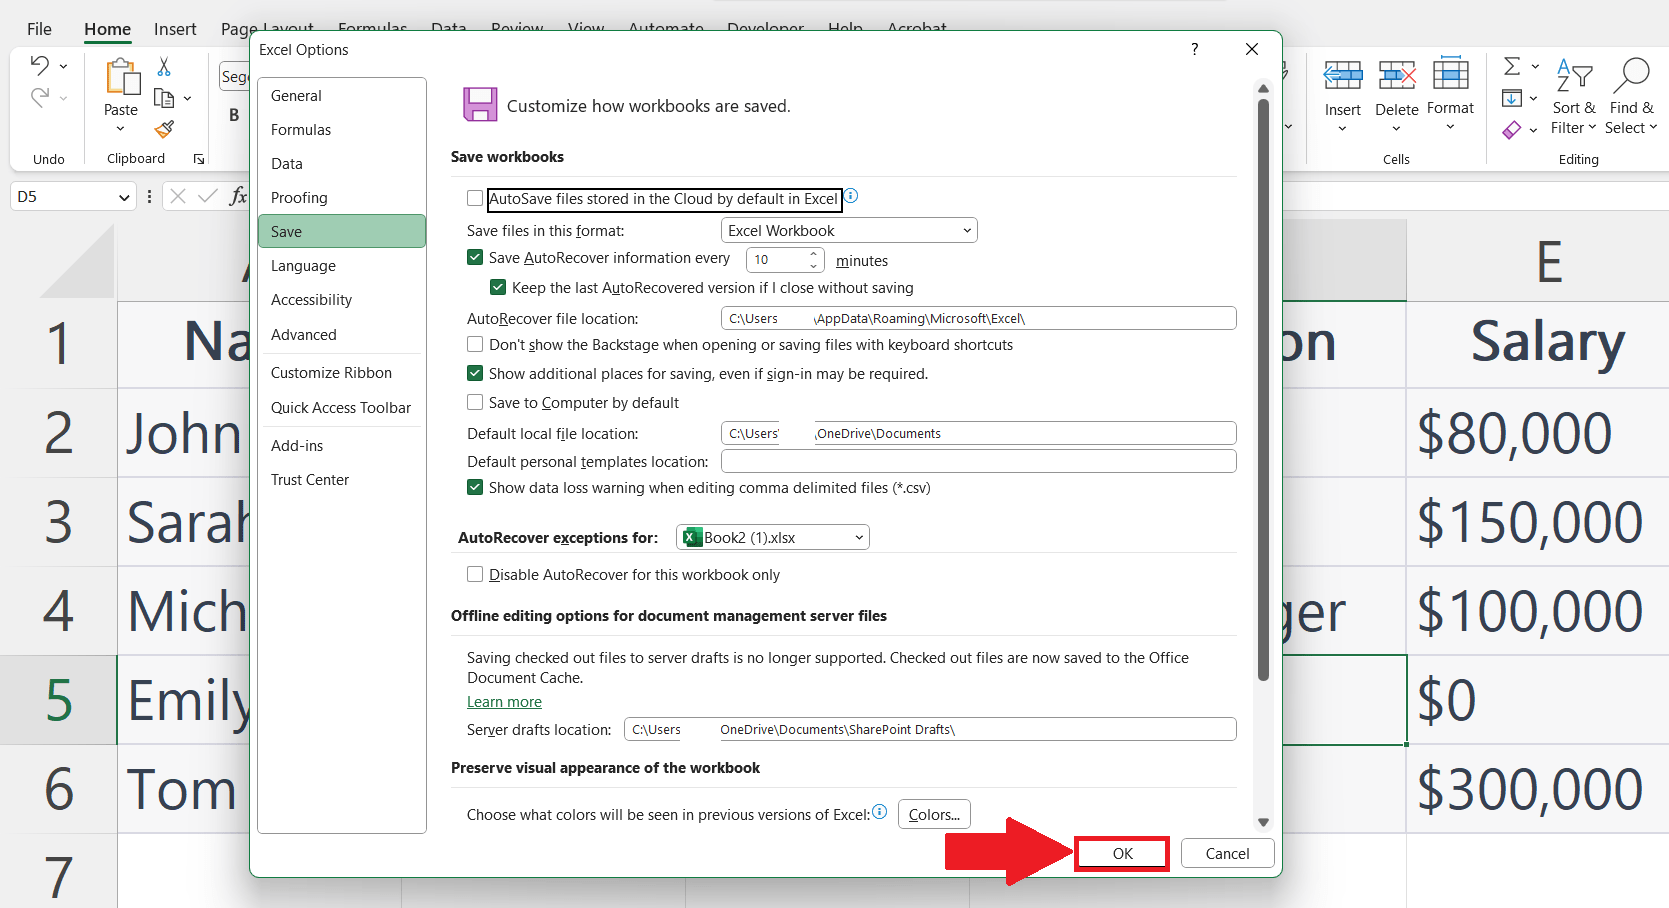Increase AutoRecover minutes with the up stepper
This screenshot has height=908, width=1669.
[x=813, y=254]
